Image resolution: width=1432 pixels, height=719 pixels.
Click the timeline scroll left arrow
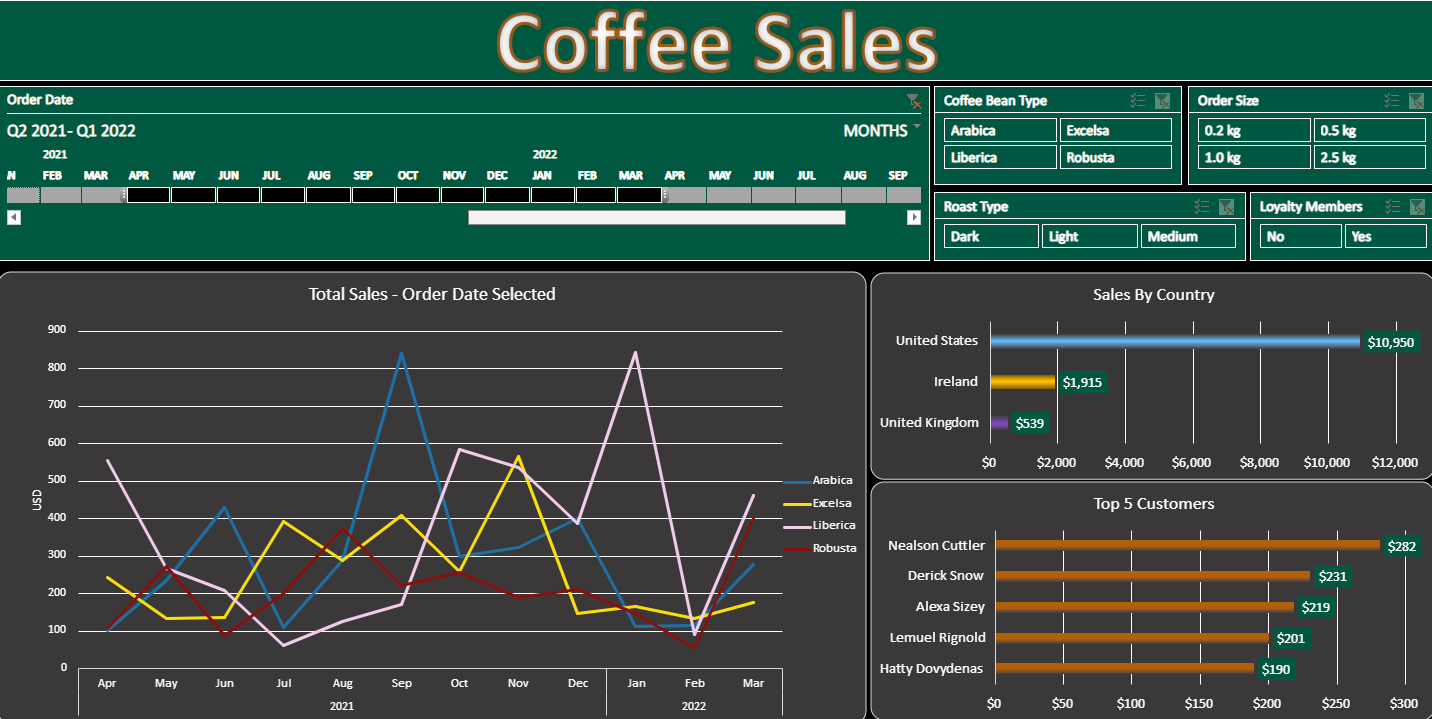pos(14,217)
